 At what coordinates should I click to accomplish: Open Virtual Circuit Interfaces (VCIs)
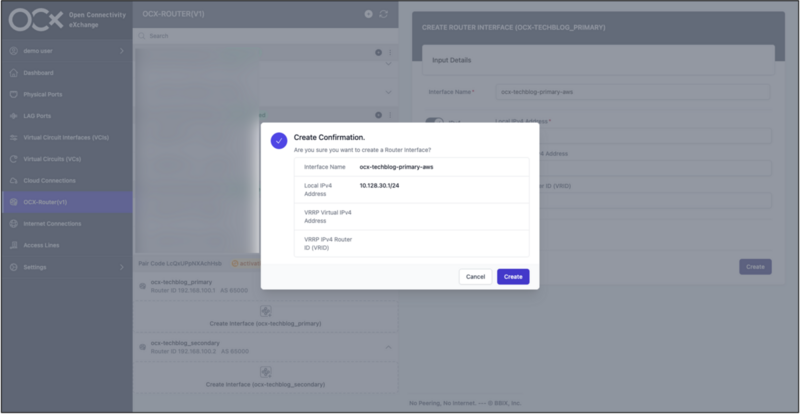point(66,138)
